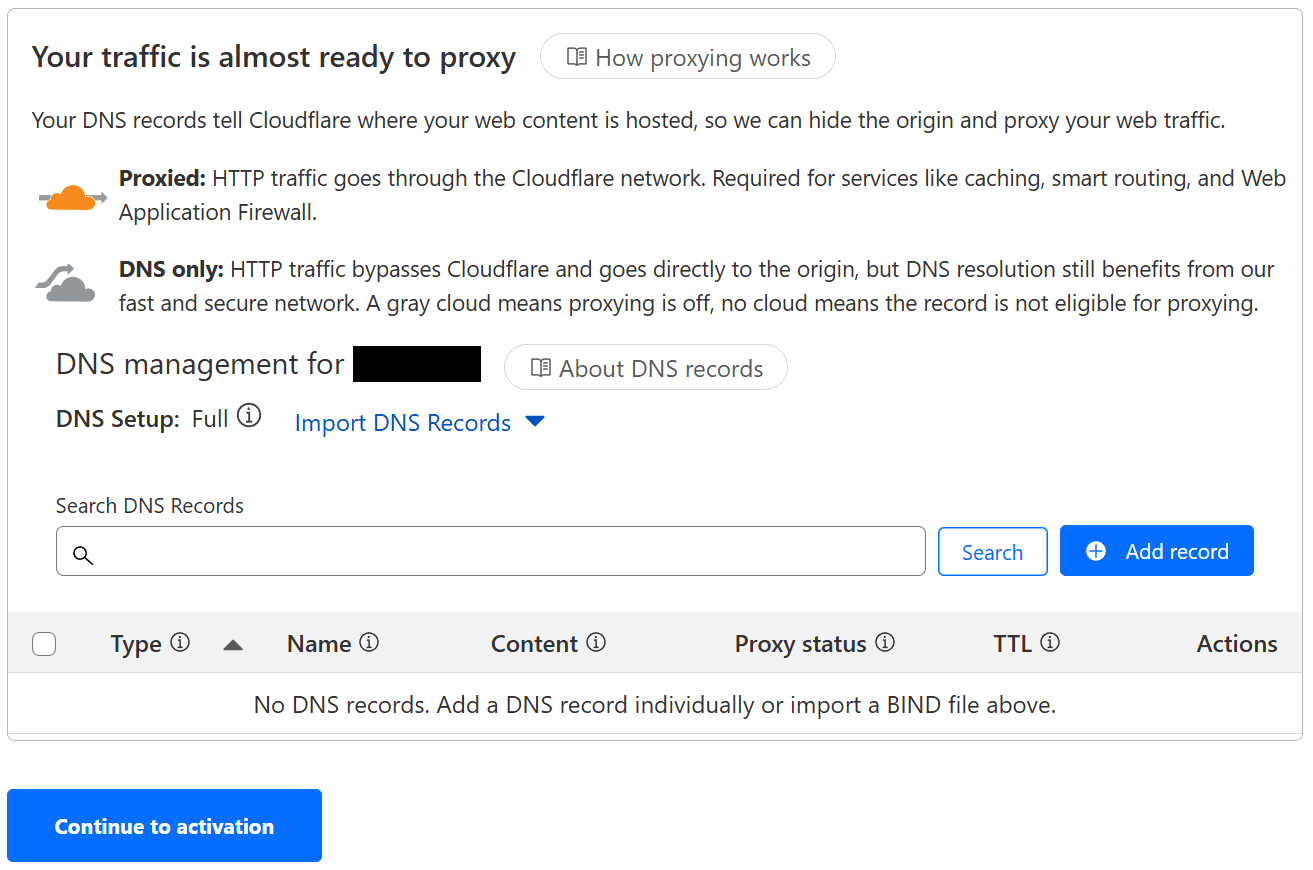Image resolution: width=1313 pixels, height=870 pixels.
Task: Click the gray DNS only cloud icon
Action: coord(64,283)
